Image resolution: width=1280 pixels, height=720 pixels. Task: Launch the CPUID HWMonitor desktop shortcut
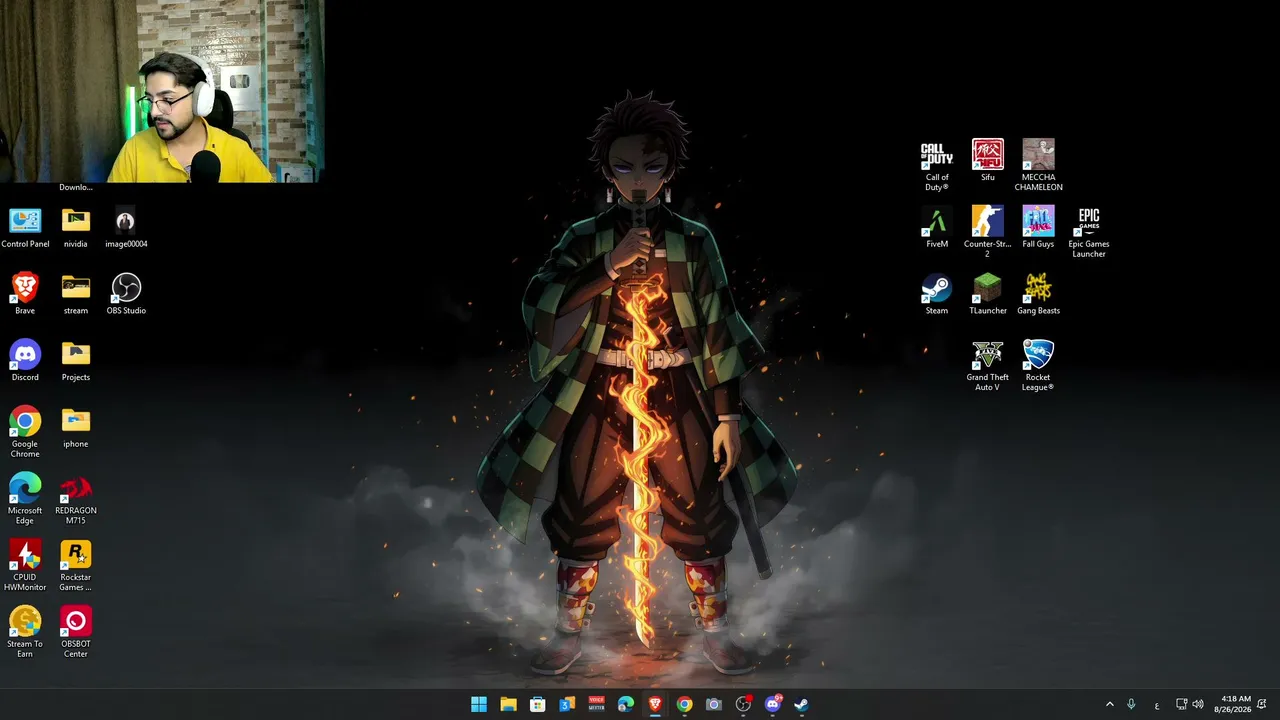[x=25, y=566]
